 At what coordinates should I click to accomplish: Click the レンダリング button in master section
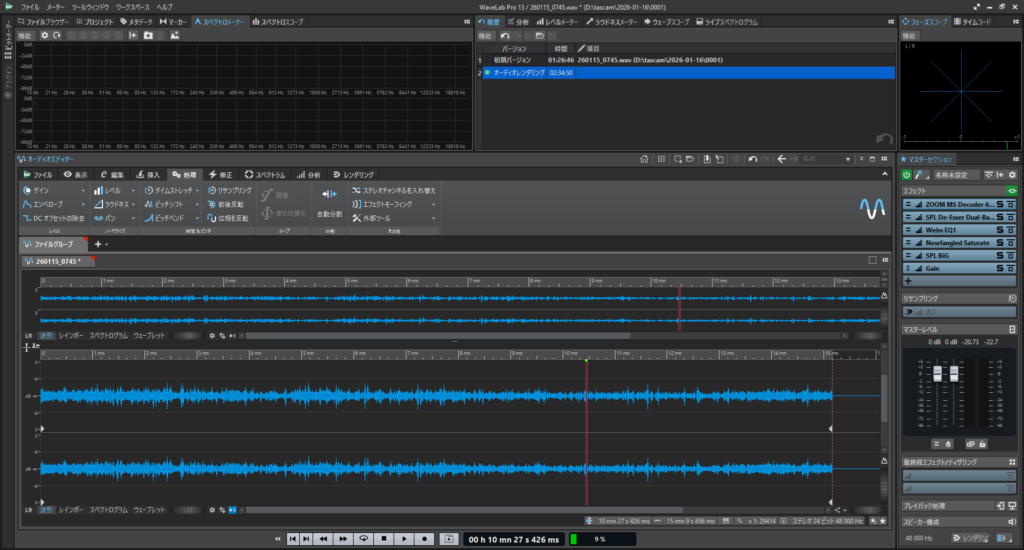click(x=968, y=538)
